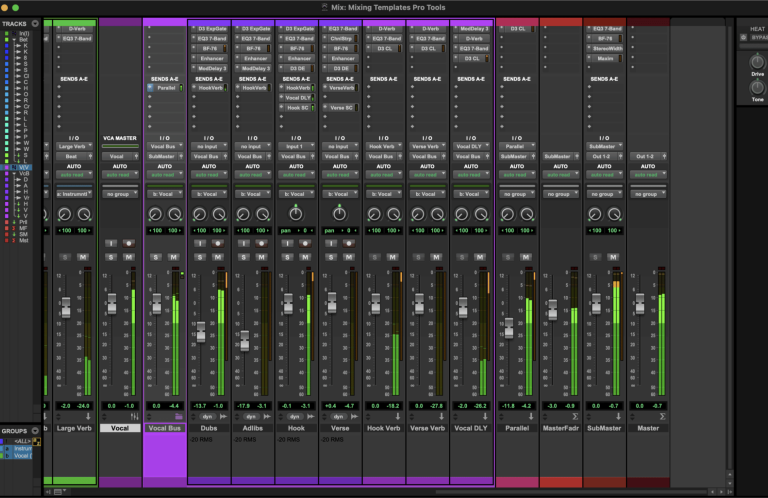Open the Verse SC send on Verse track
Image resolution: width=768 pixels, height=498 pixels.
pos(341,108)
